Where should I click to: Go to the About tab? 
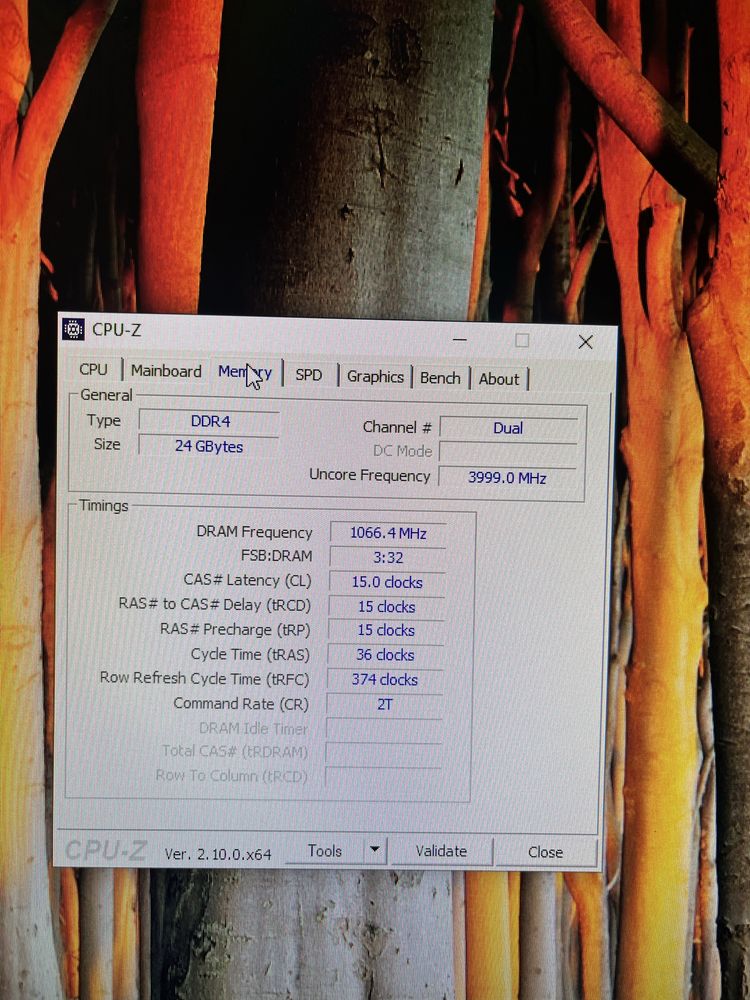pos(499,379)
